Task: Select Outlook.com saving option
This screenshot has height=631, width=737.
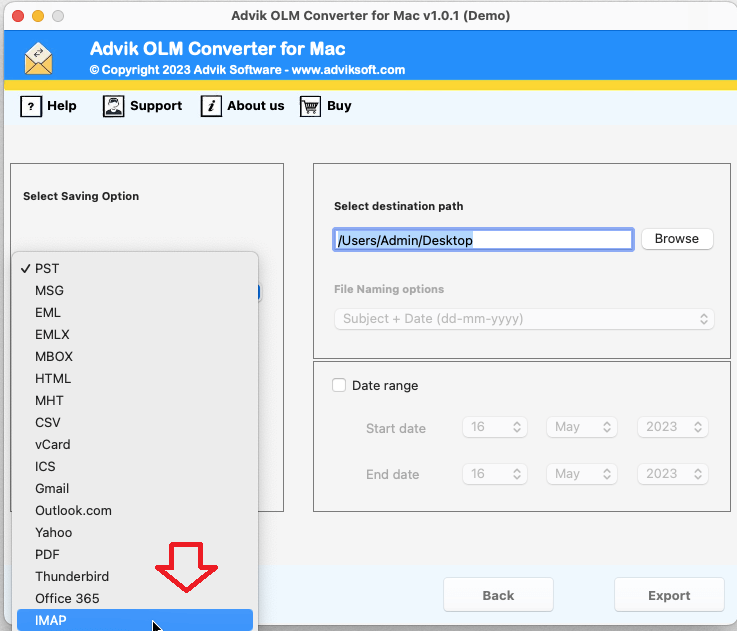Action: tap(135, 511)
